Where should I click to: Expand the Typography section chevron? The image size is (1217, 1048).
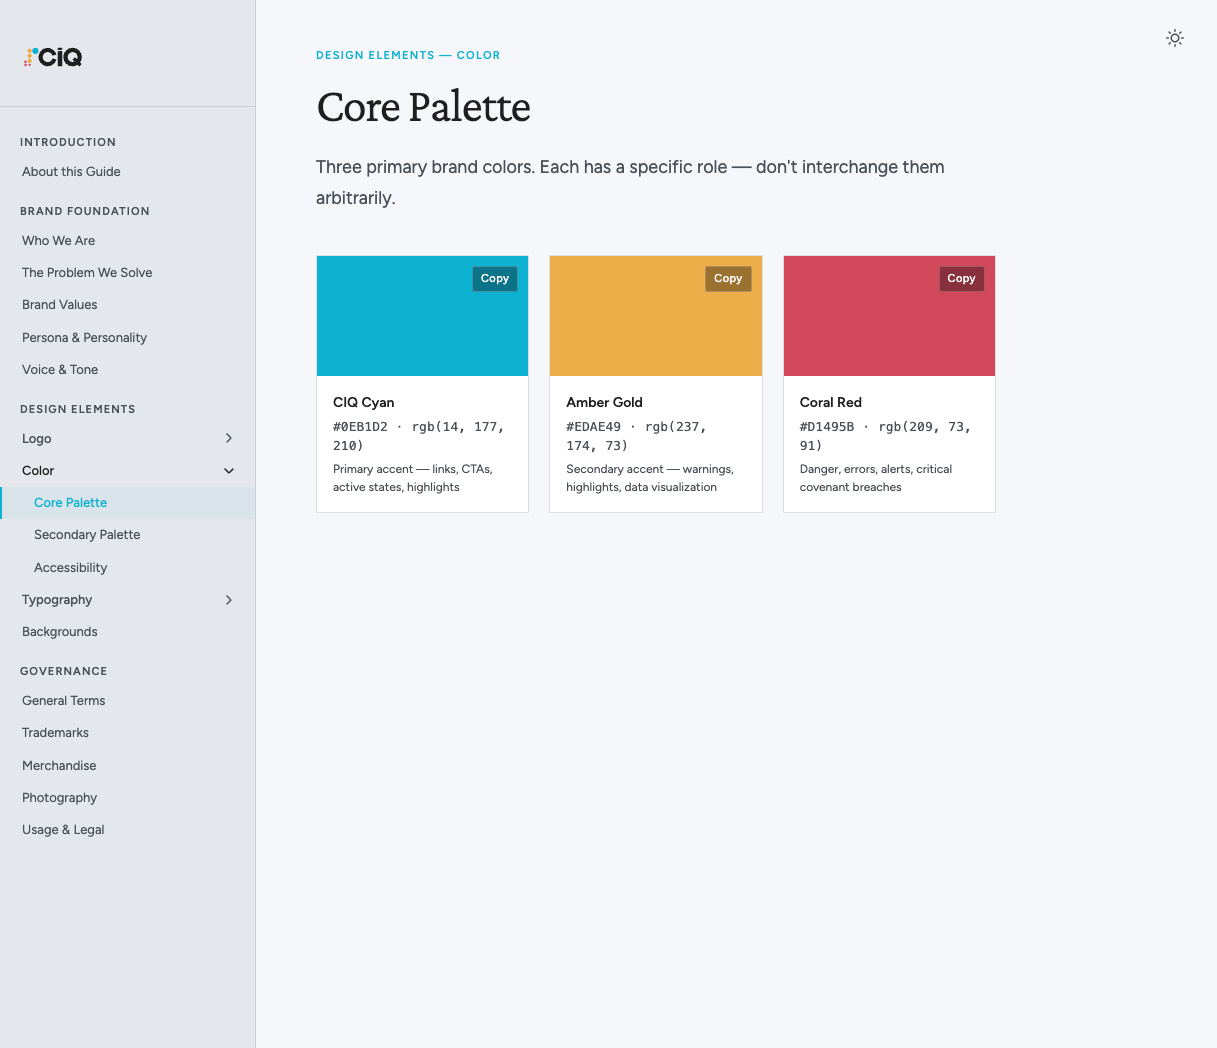pos(228,599)
